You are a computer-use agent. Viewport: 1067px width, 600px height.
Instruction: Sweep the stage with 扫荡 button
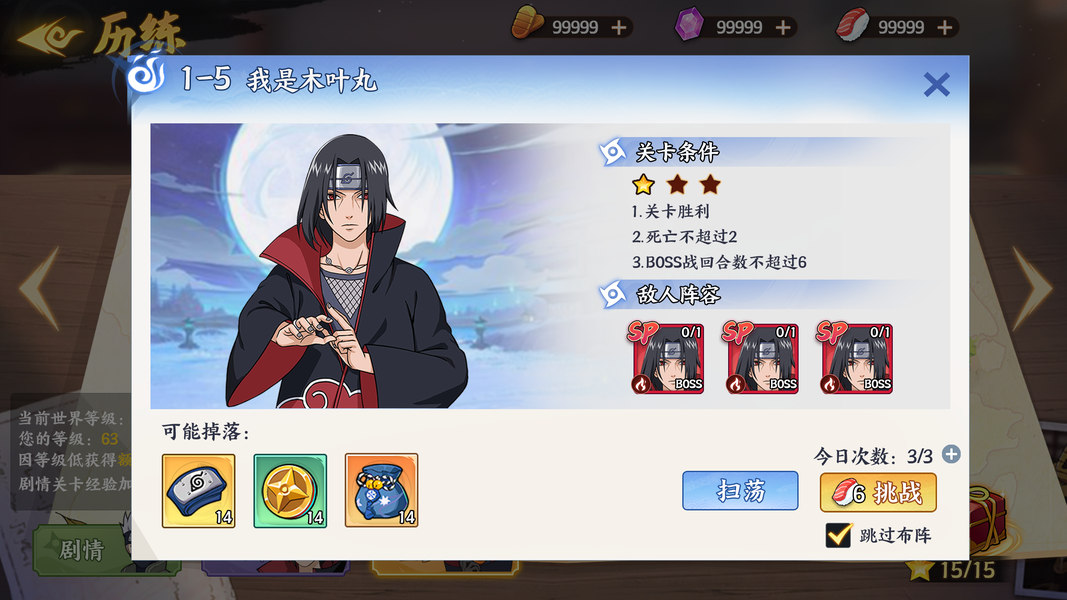coord(740,490)
